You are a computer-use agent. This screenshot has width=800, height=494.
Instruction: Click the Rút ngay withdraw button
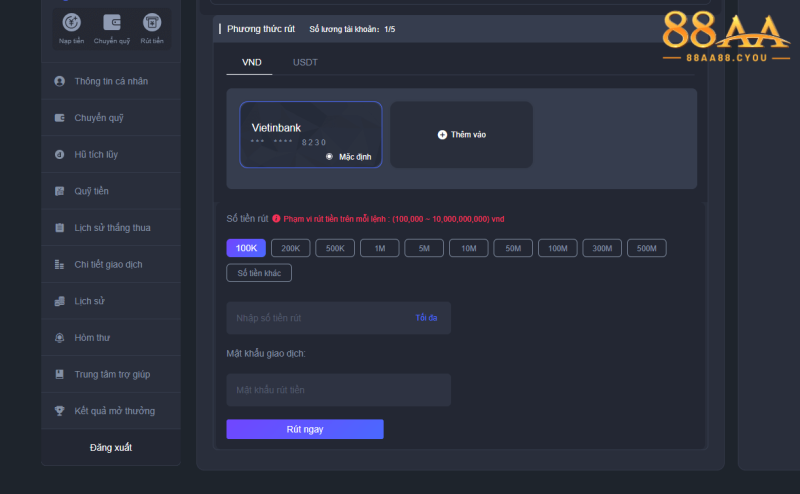(305, 429)
